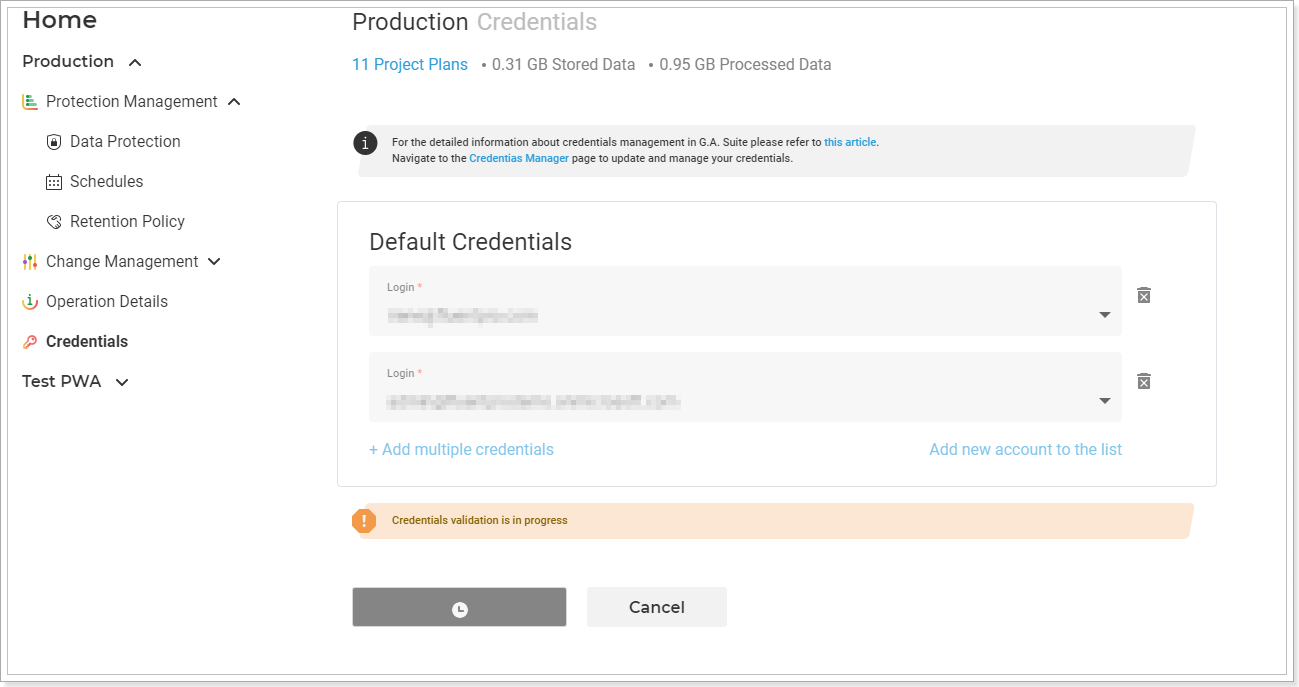The width and height of the screenshot is (1299, 687).
Task: Expand Change Management chevron
Action: tap(214, 262)
